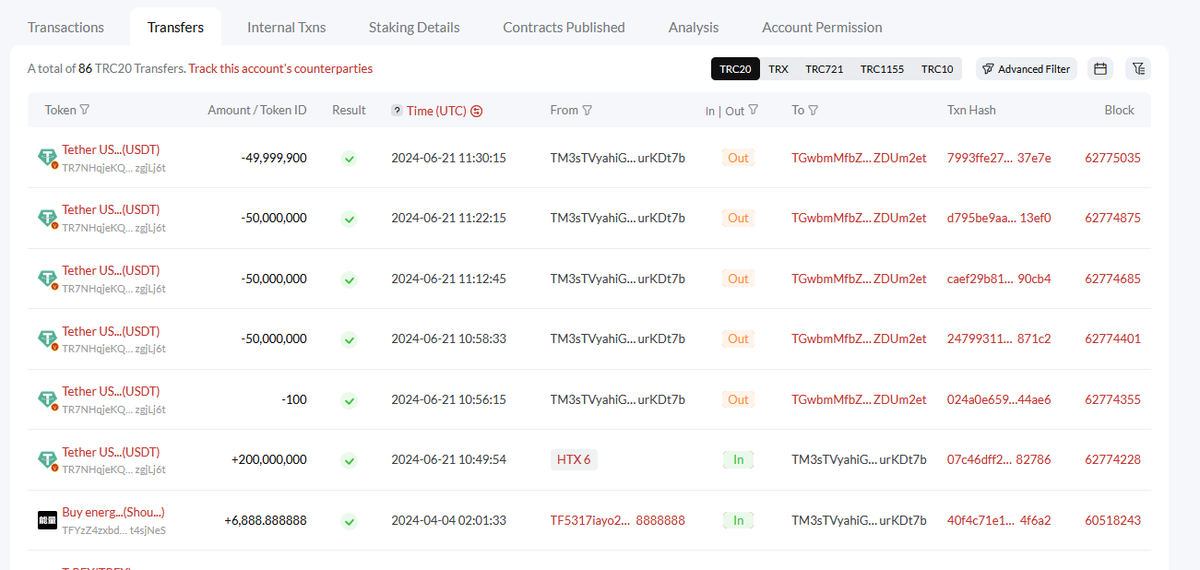Click the Token column filter icon
The width and height of the screenshot is (1200, 570).
(x=85, y=110)
